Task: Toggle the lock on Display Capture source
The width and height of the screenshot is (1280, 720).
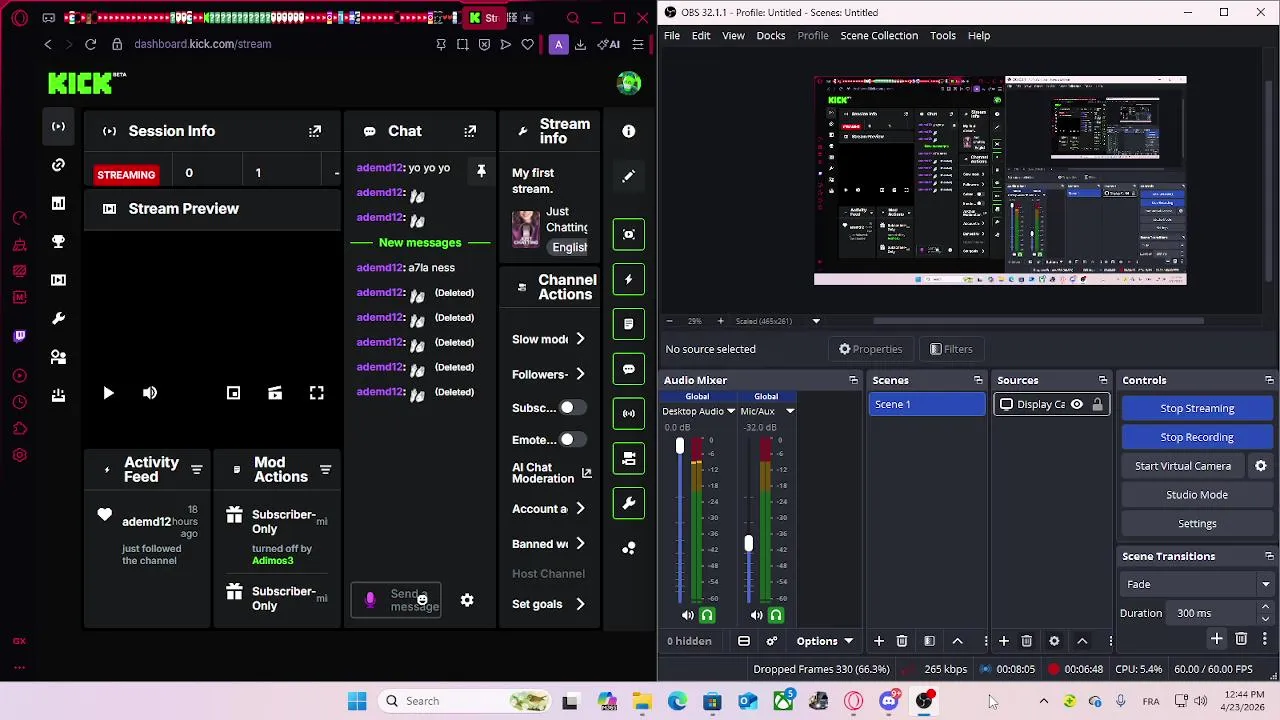Action: coord(1097,405)
